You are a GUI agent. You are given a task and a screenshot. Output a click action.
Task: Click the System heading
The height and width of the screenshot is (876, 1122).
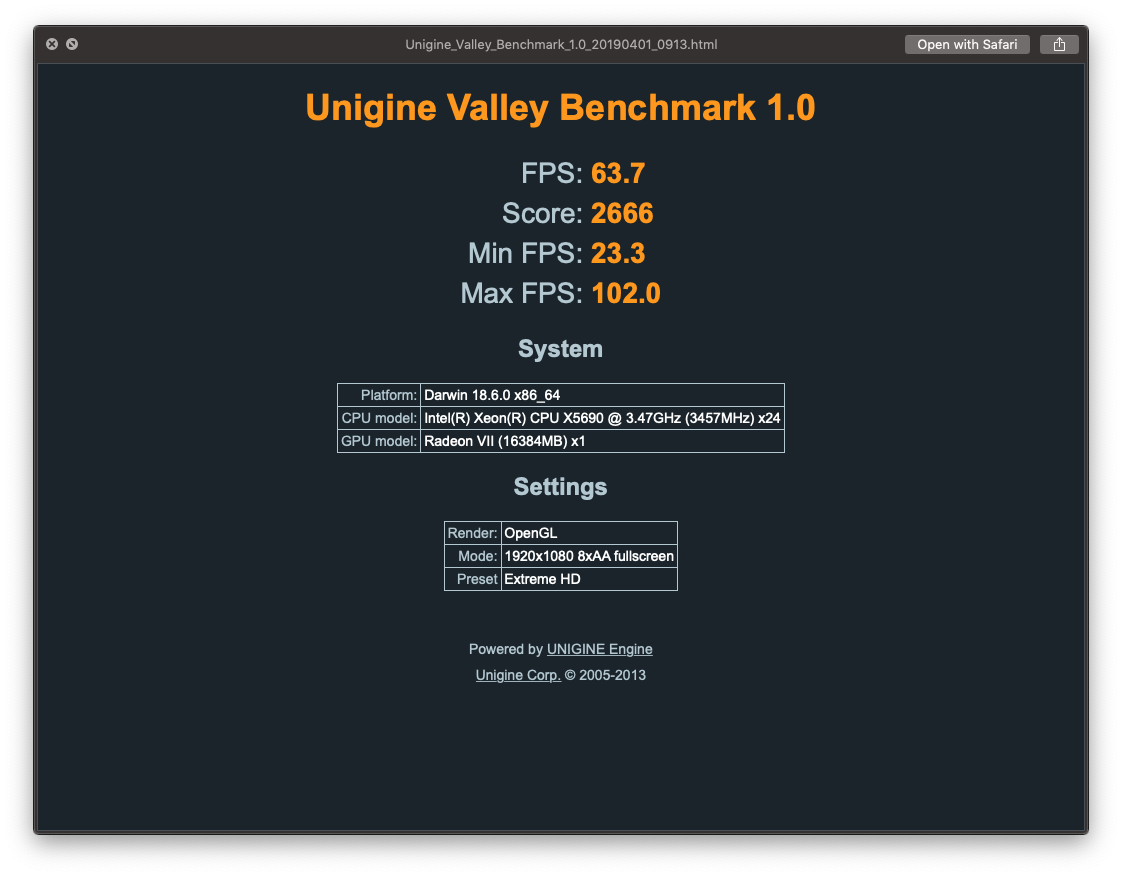pyautogui.click(x=560, y=349)
